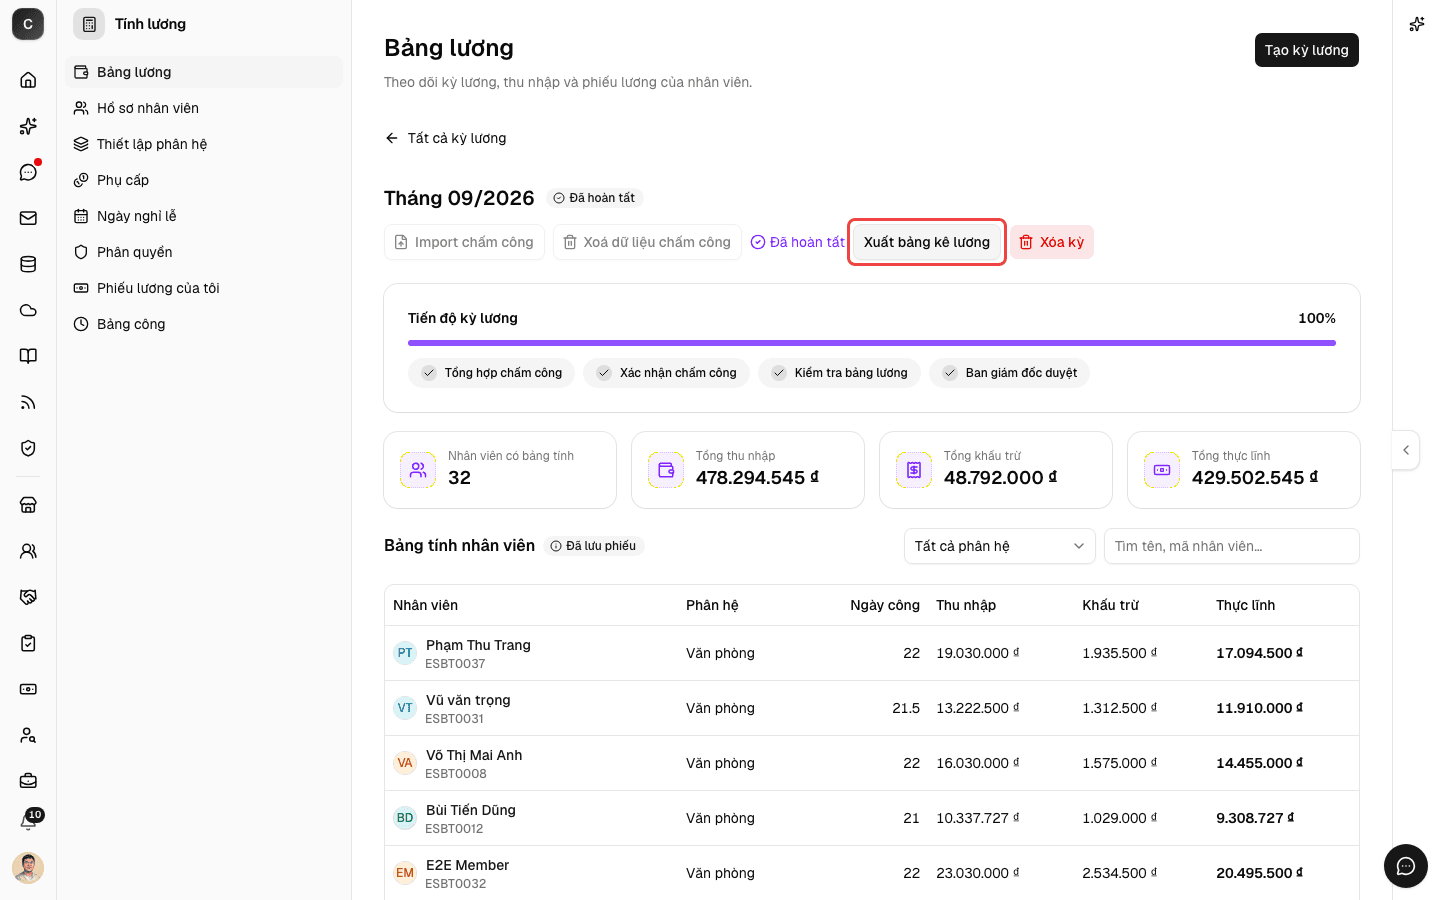Select Phụ cấp in sidebar
This screenshot has height=900, width=1440.
pos(204,180)
